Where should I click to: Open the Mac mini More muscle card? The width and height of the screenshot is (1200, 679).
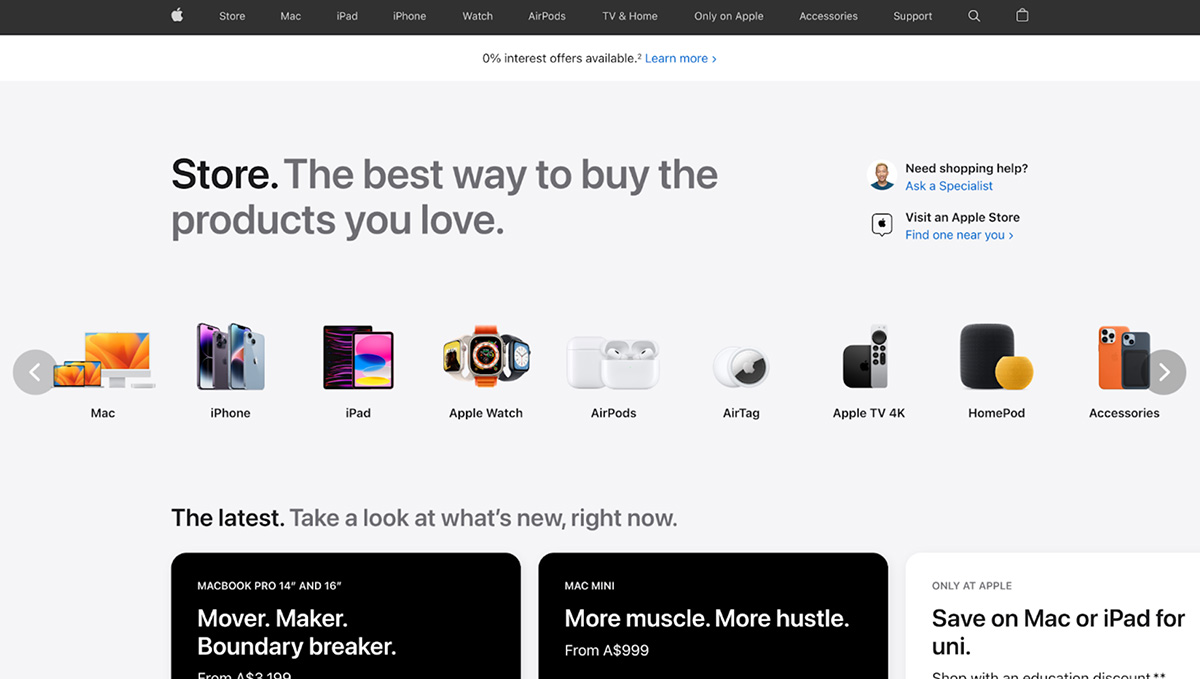coord(713,616)
